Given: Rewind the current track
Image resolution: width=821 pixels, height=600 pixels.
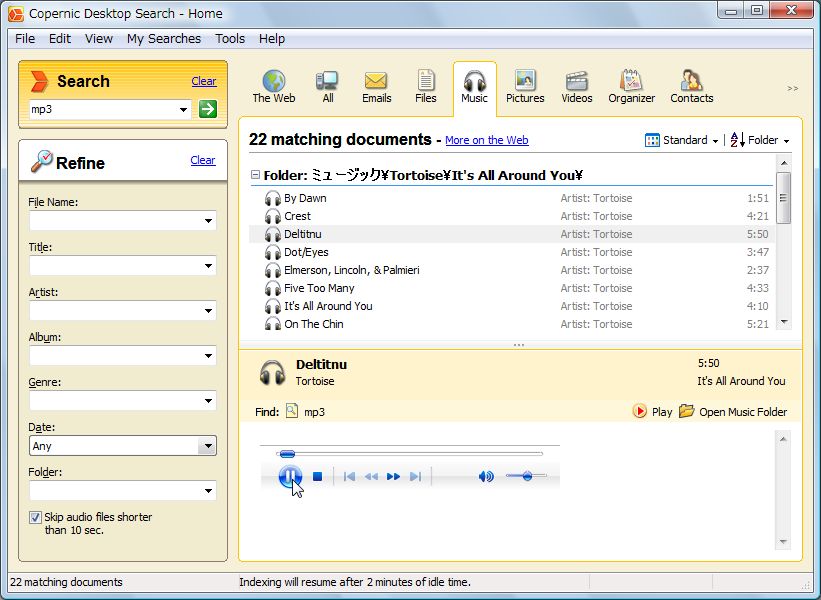Looking at the screenshot, I should tap(371, 476).
